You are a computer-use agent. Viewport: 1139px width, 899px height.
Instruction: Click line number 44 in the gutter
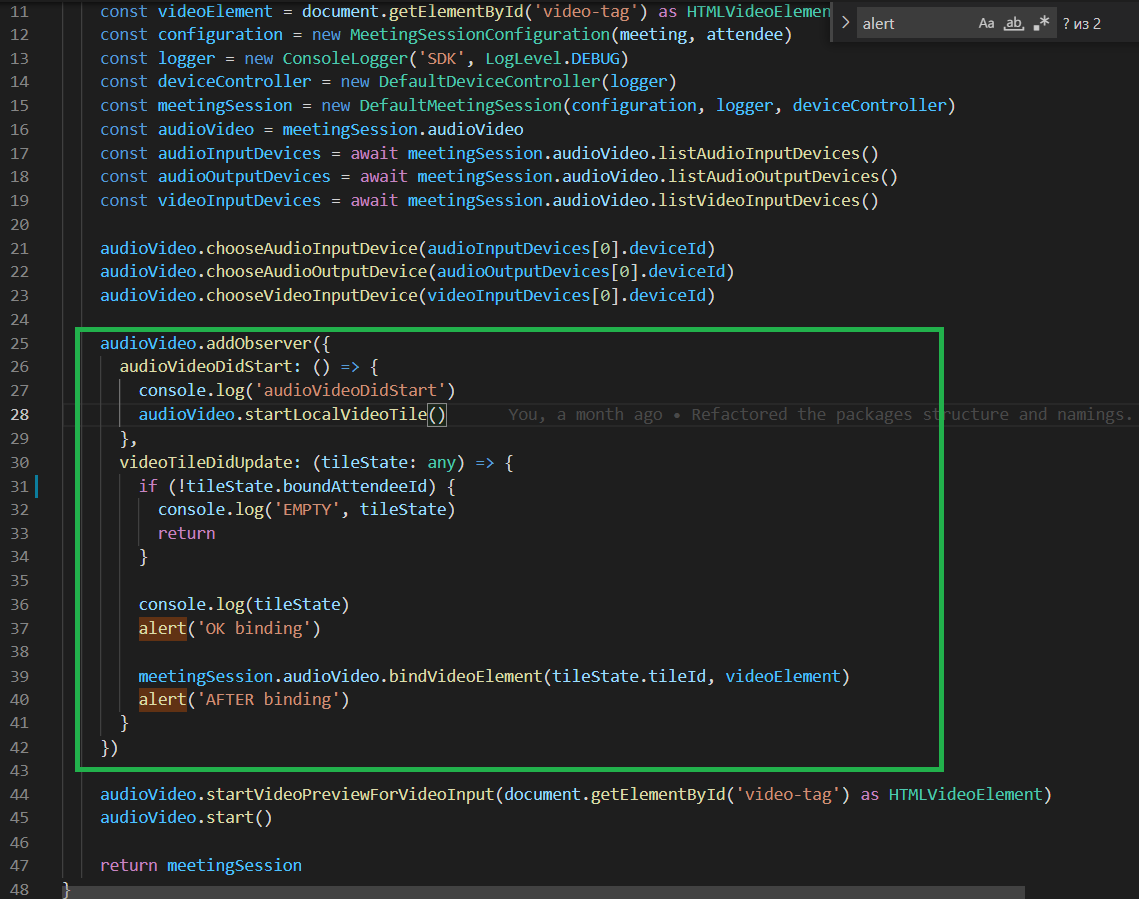[20, 794]
